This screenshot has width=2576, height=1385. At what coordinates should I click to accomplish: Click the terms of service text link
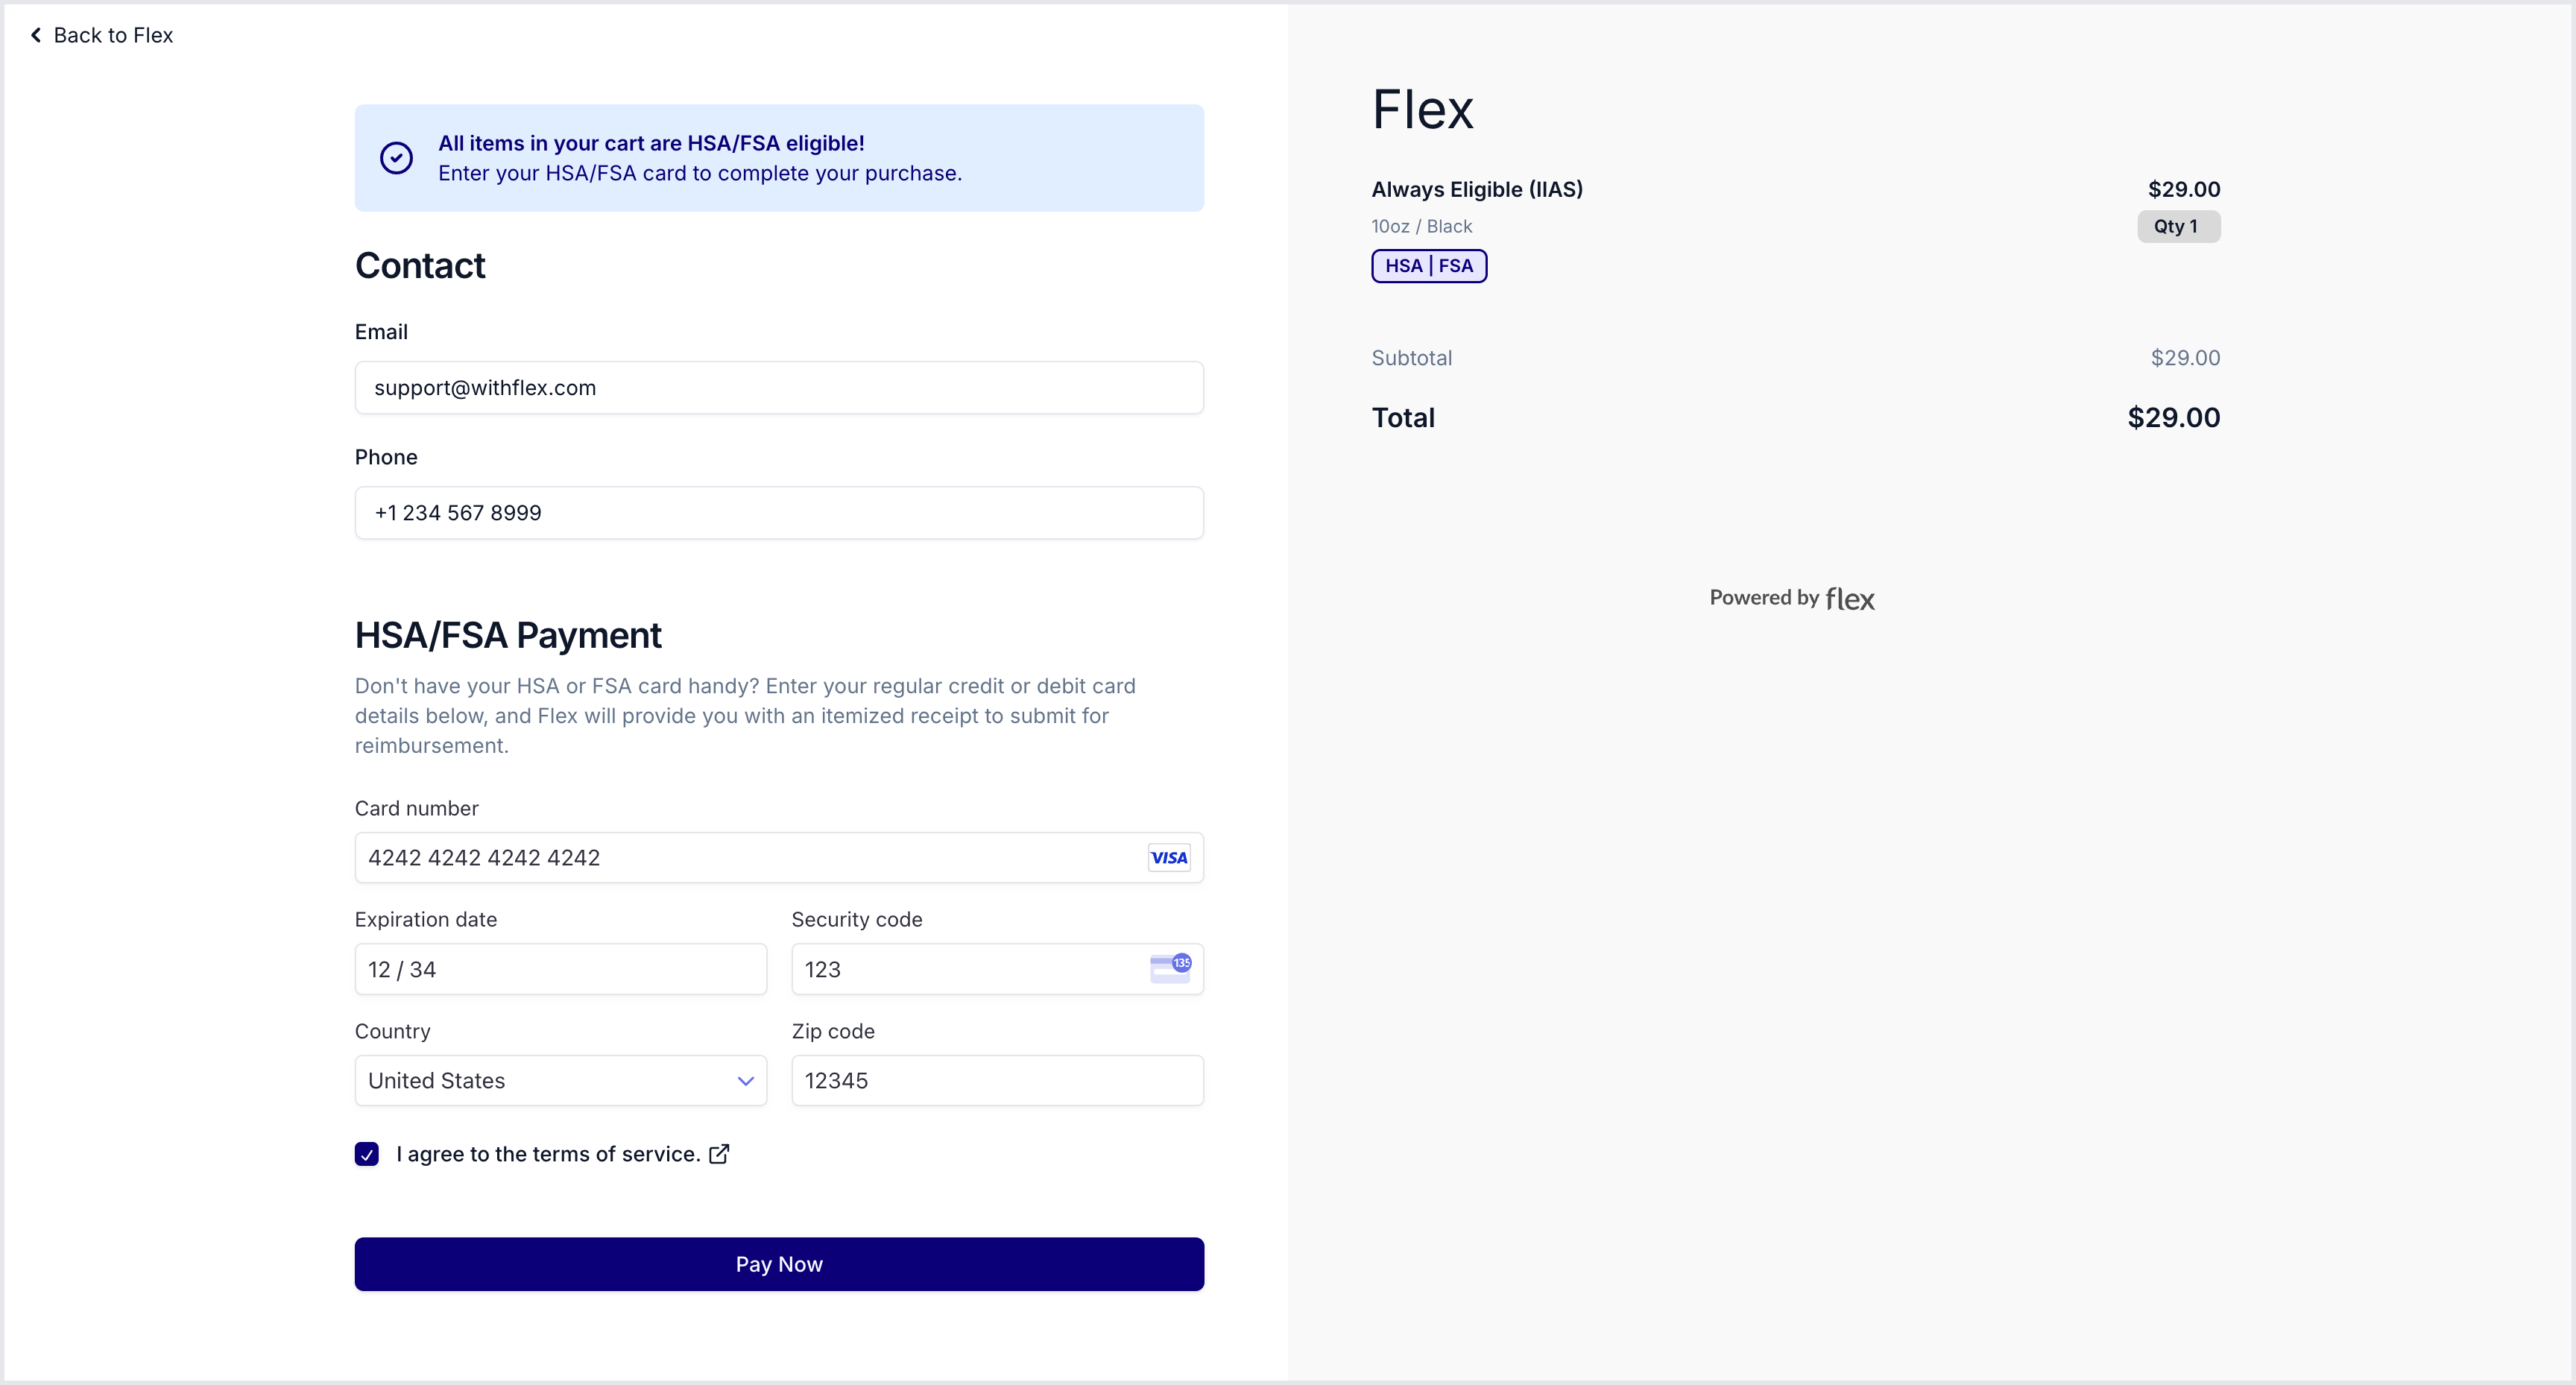pos(548,1154)
